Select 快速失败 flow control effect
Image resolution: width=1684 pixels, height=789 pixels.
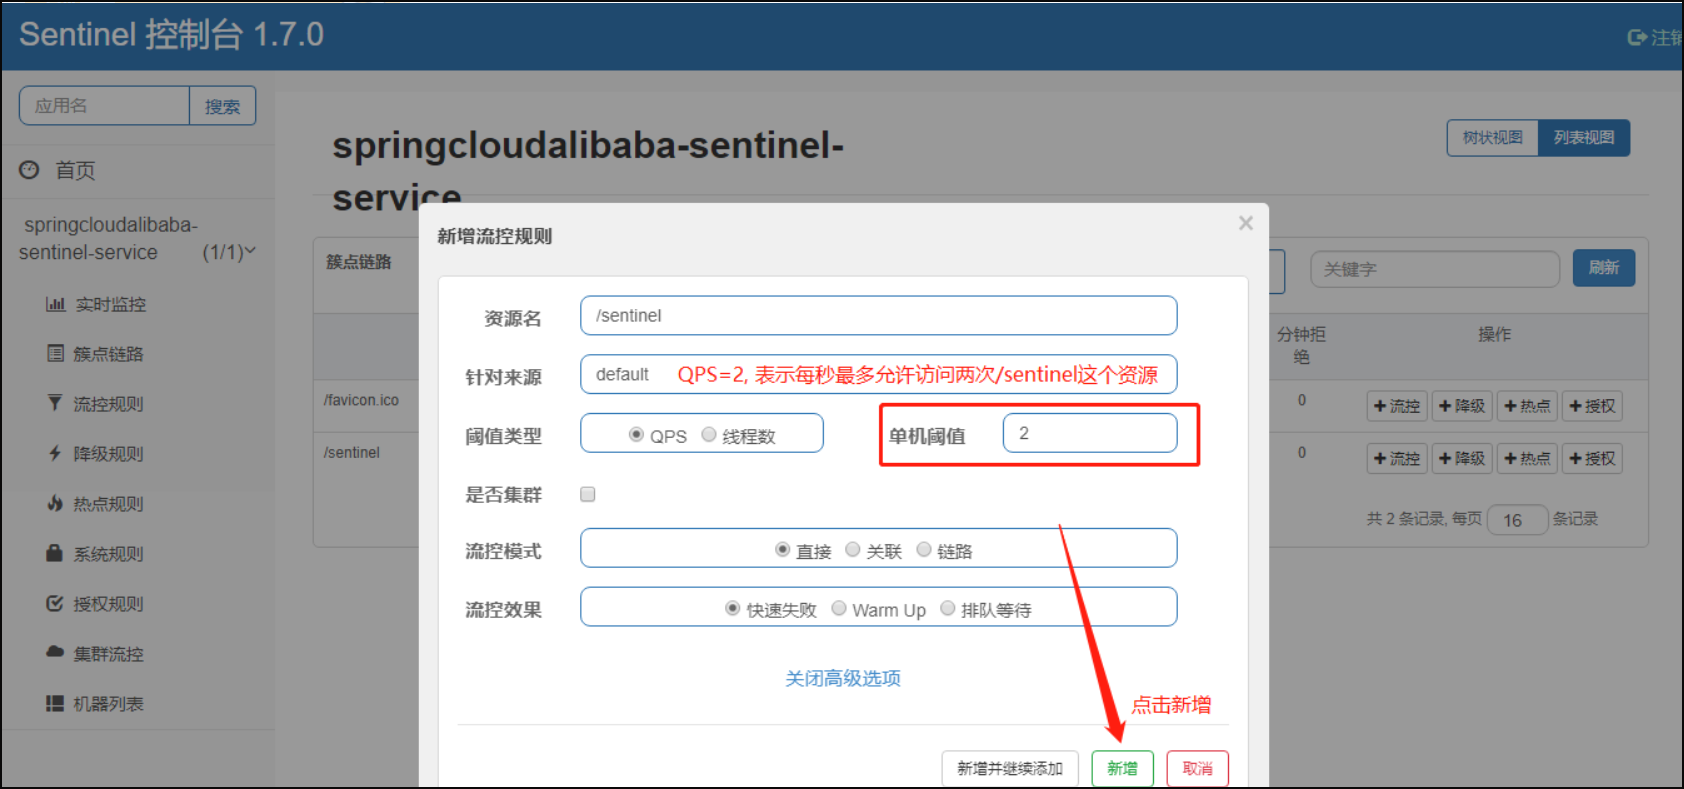[733, 608]
